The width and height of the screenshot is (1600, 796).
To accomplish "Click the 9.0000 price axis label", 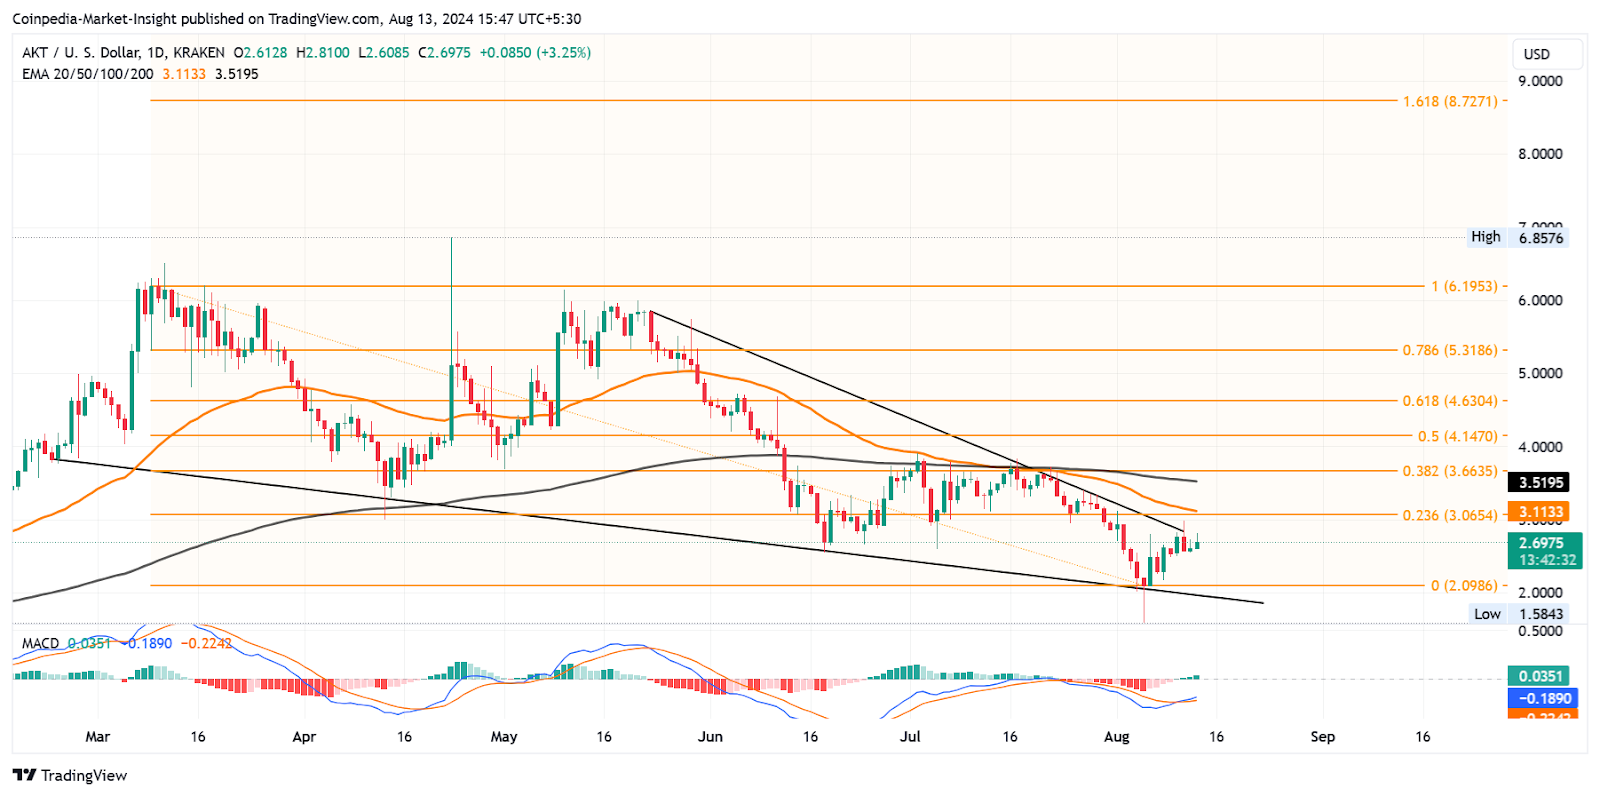I will click(1540, 81).
